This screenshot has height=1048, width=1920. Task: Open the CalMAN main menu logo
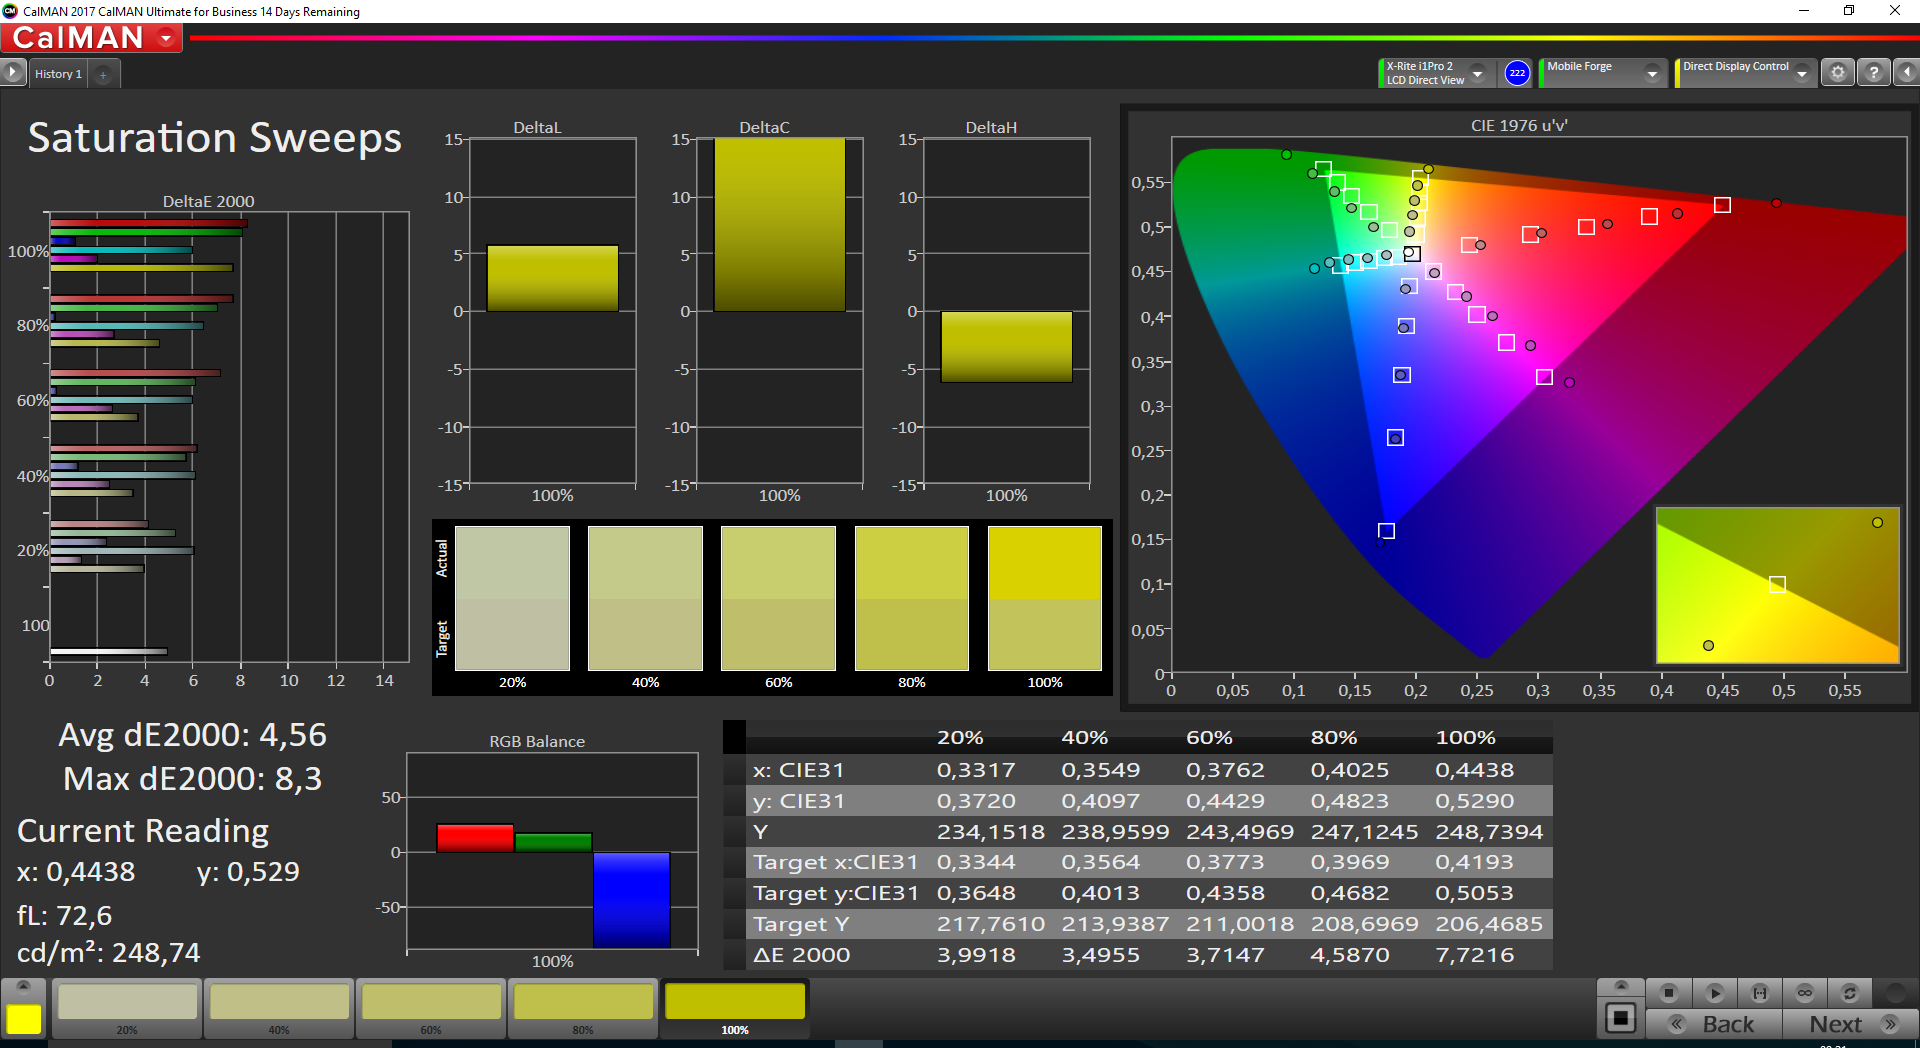[x=91, y=38]
